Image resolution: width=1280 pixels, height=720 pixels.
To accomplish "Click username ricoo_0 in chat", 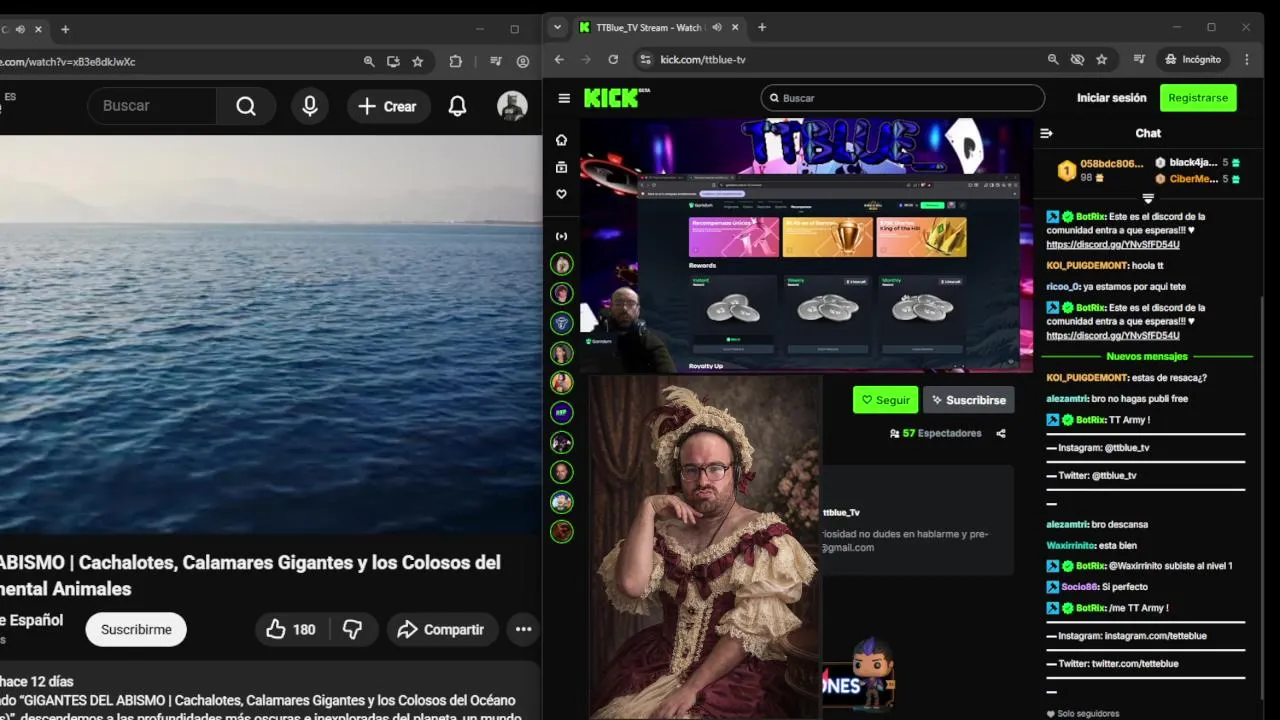I will pos(1064,286).
